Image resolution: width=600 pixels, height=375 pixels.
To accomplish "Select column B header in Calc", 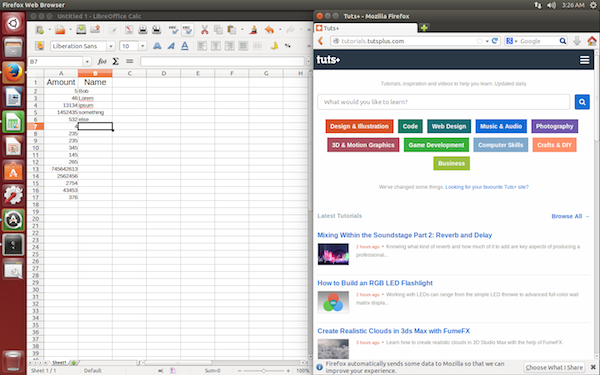I will pos(95,73).
